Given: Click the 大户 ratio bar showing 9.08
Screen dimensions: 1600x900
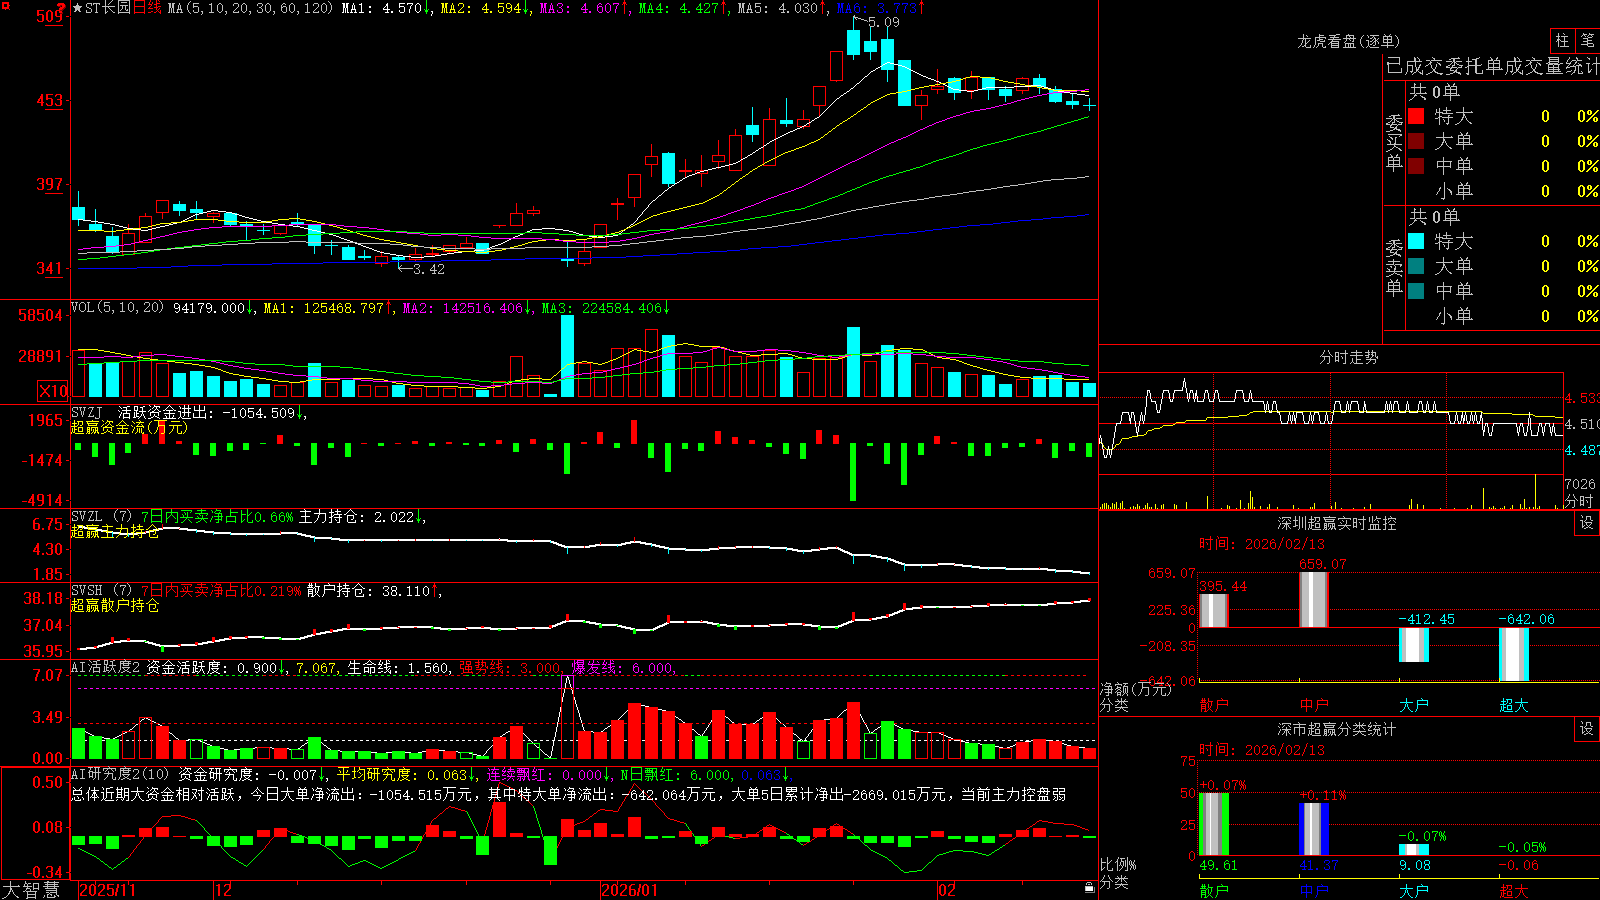Looking at the screenshot, I should 1413,850.
